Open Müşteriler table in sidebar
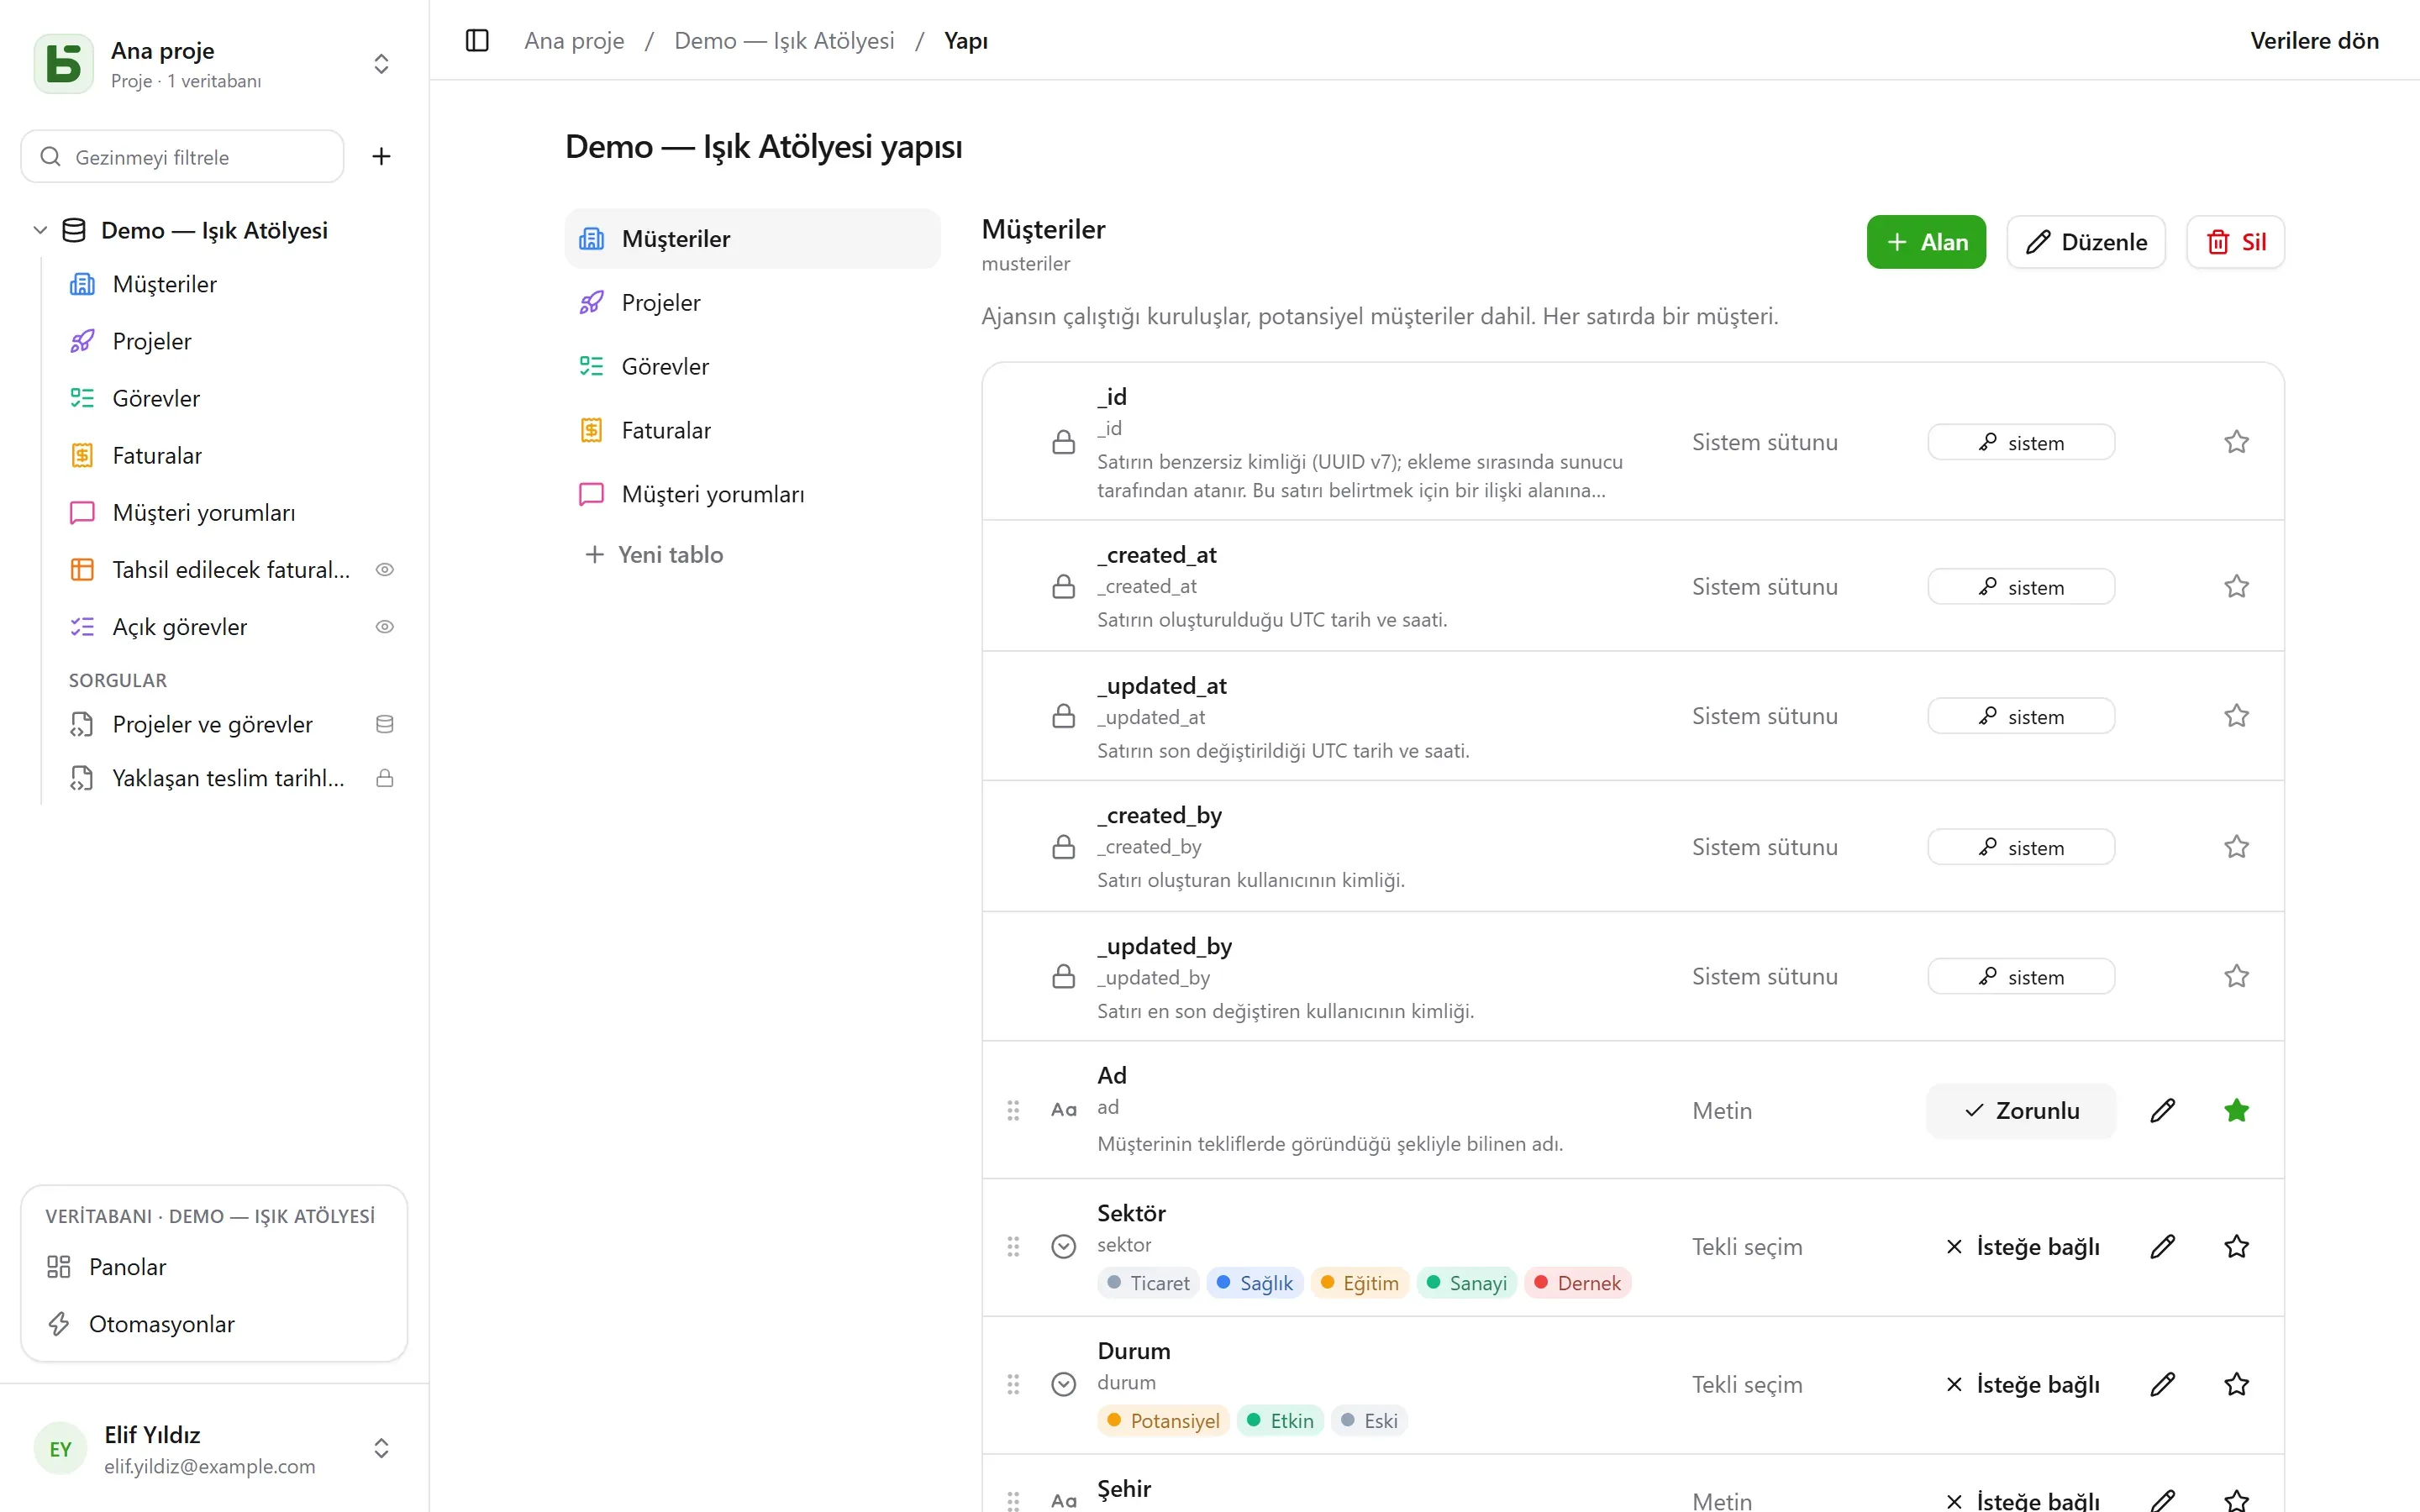 (x=232, y=284)
